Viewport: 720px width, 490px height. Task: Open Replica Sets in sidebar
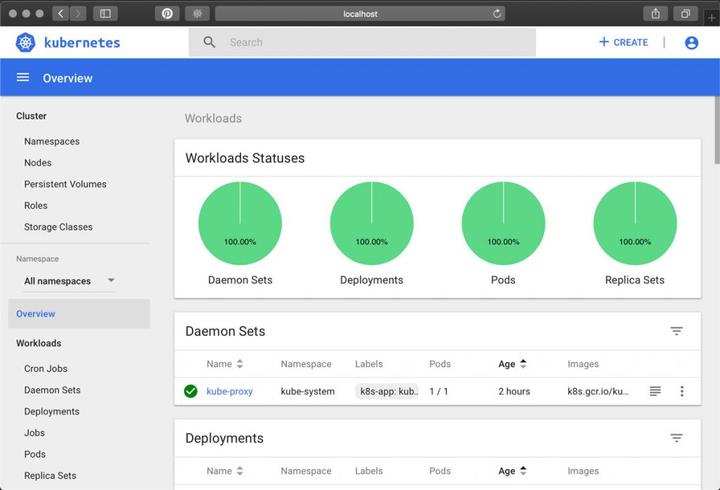(x=51, y=475)
